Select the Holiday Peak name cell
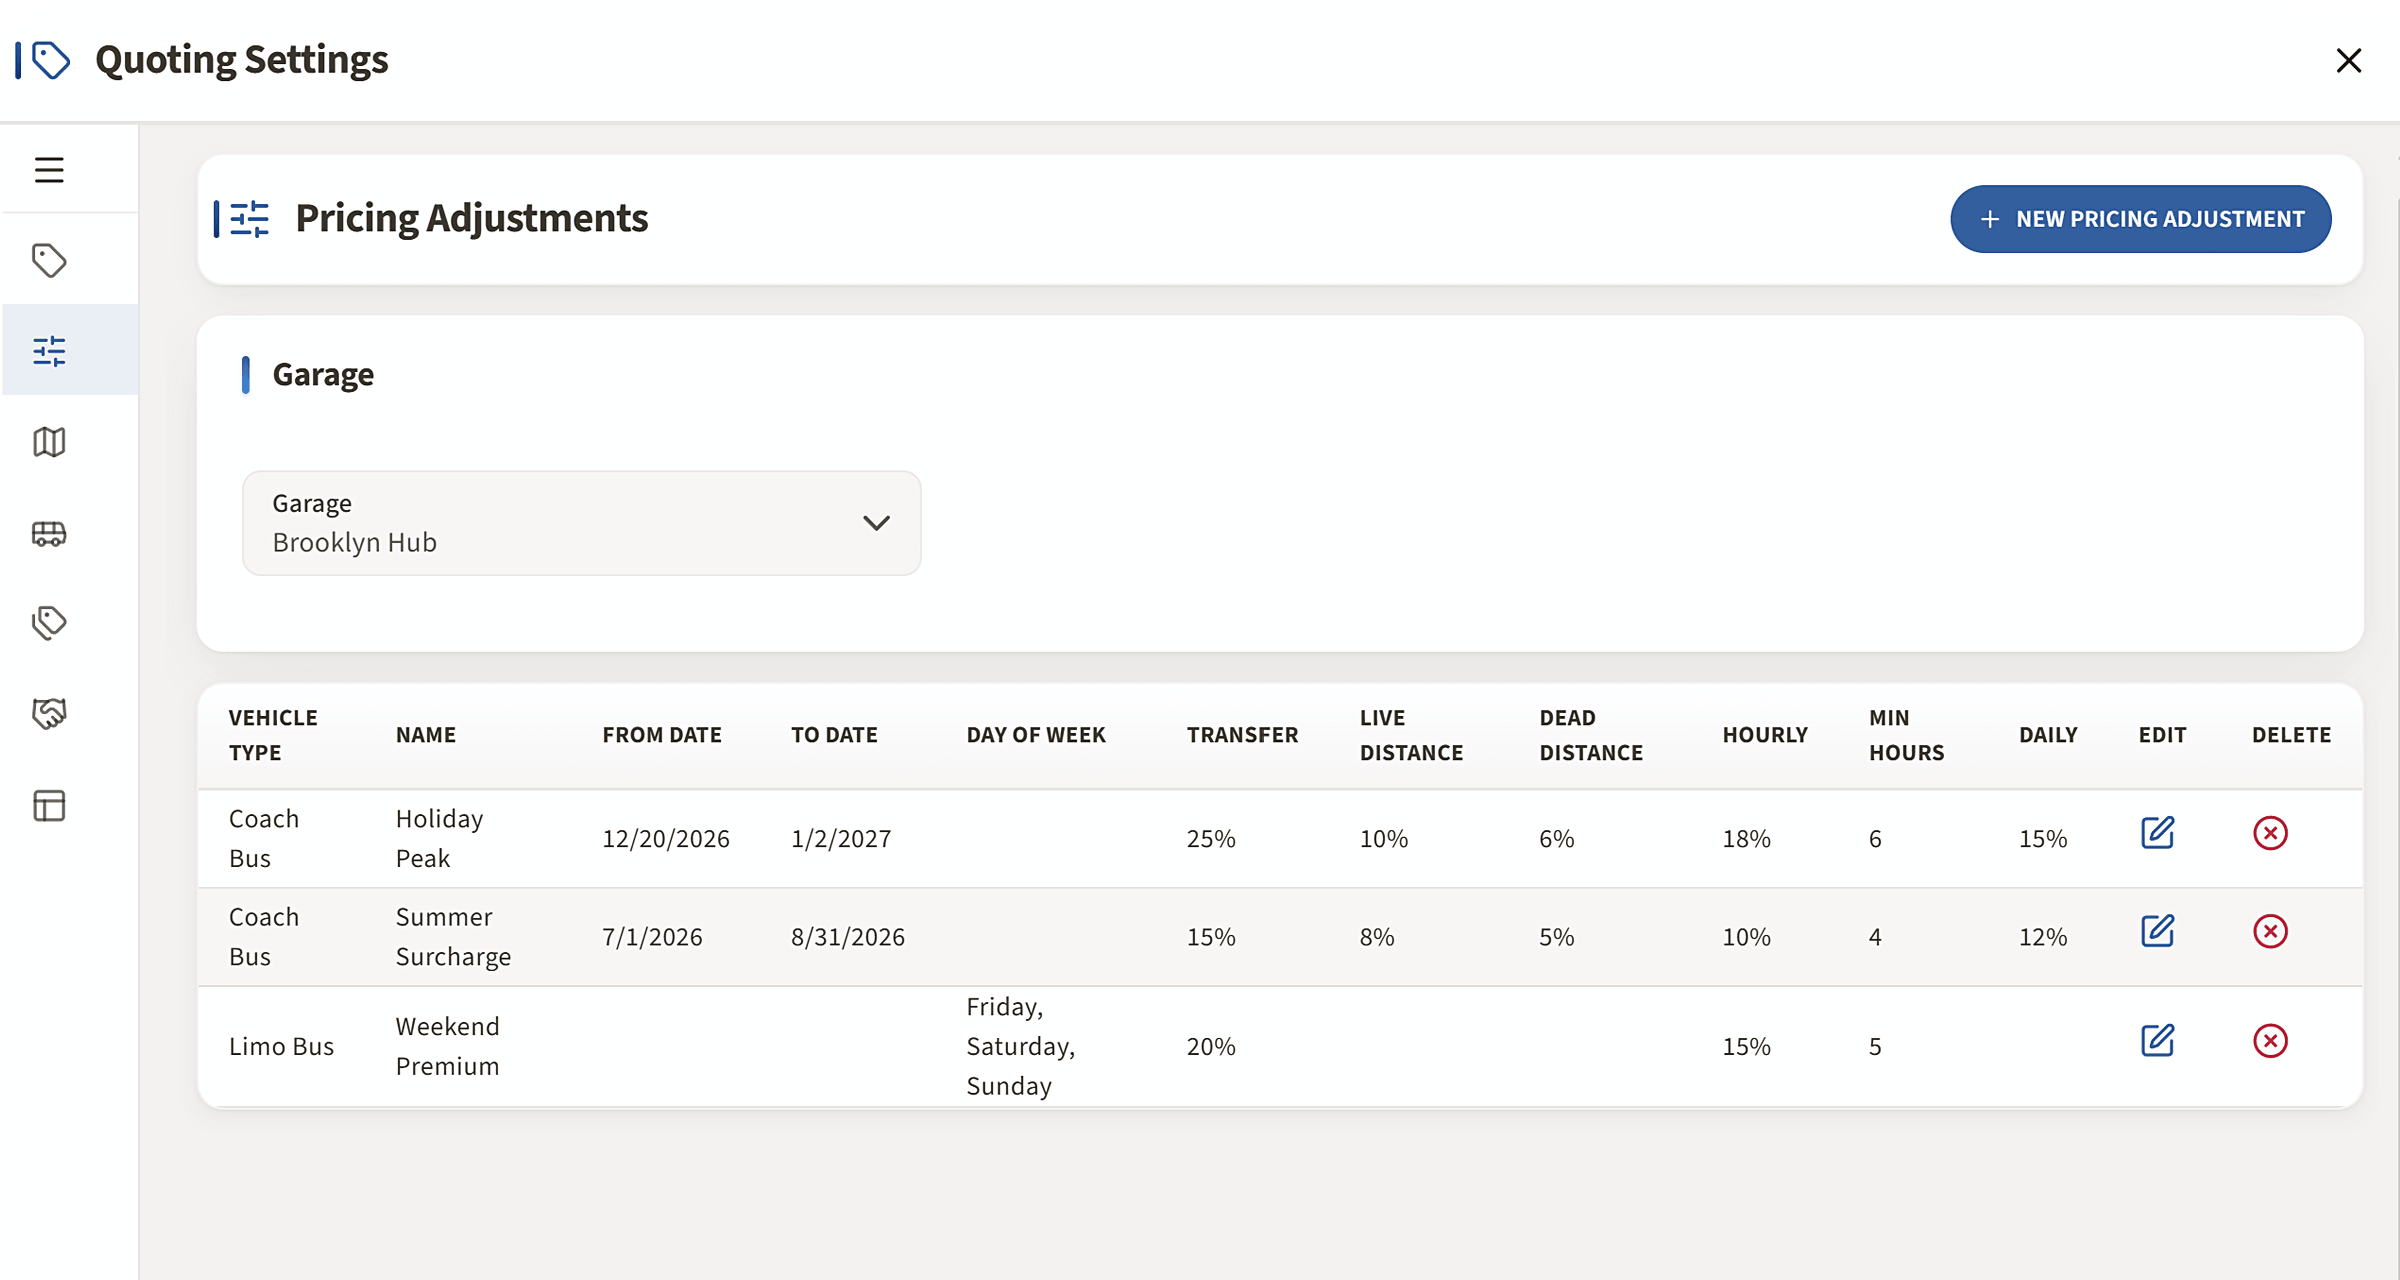This screenshot has width=2400, height=1280. click(439, 838)
